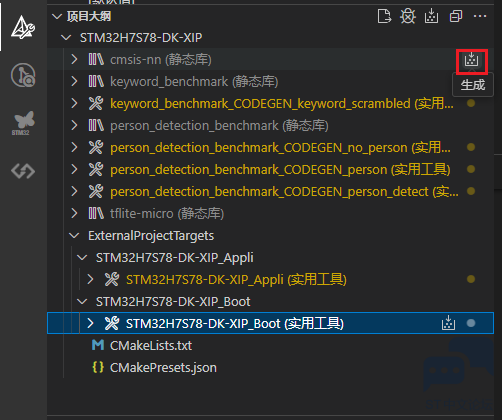Expand person_detection_benchmark_CODEGEN_person (实用工具) node

click(74, 169)
